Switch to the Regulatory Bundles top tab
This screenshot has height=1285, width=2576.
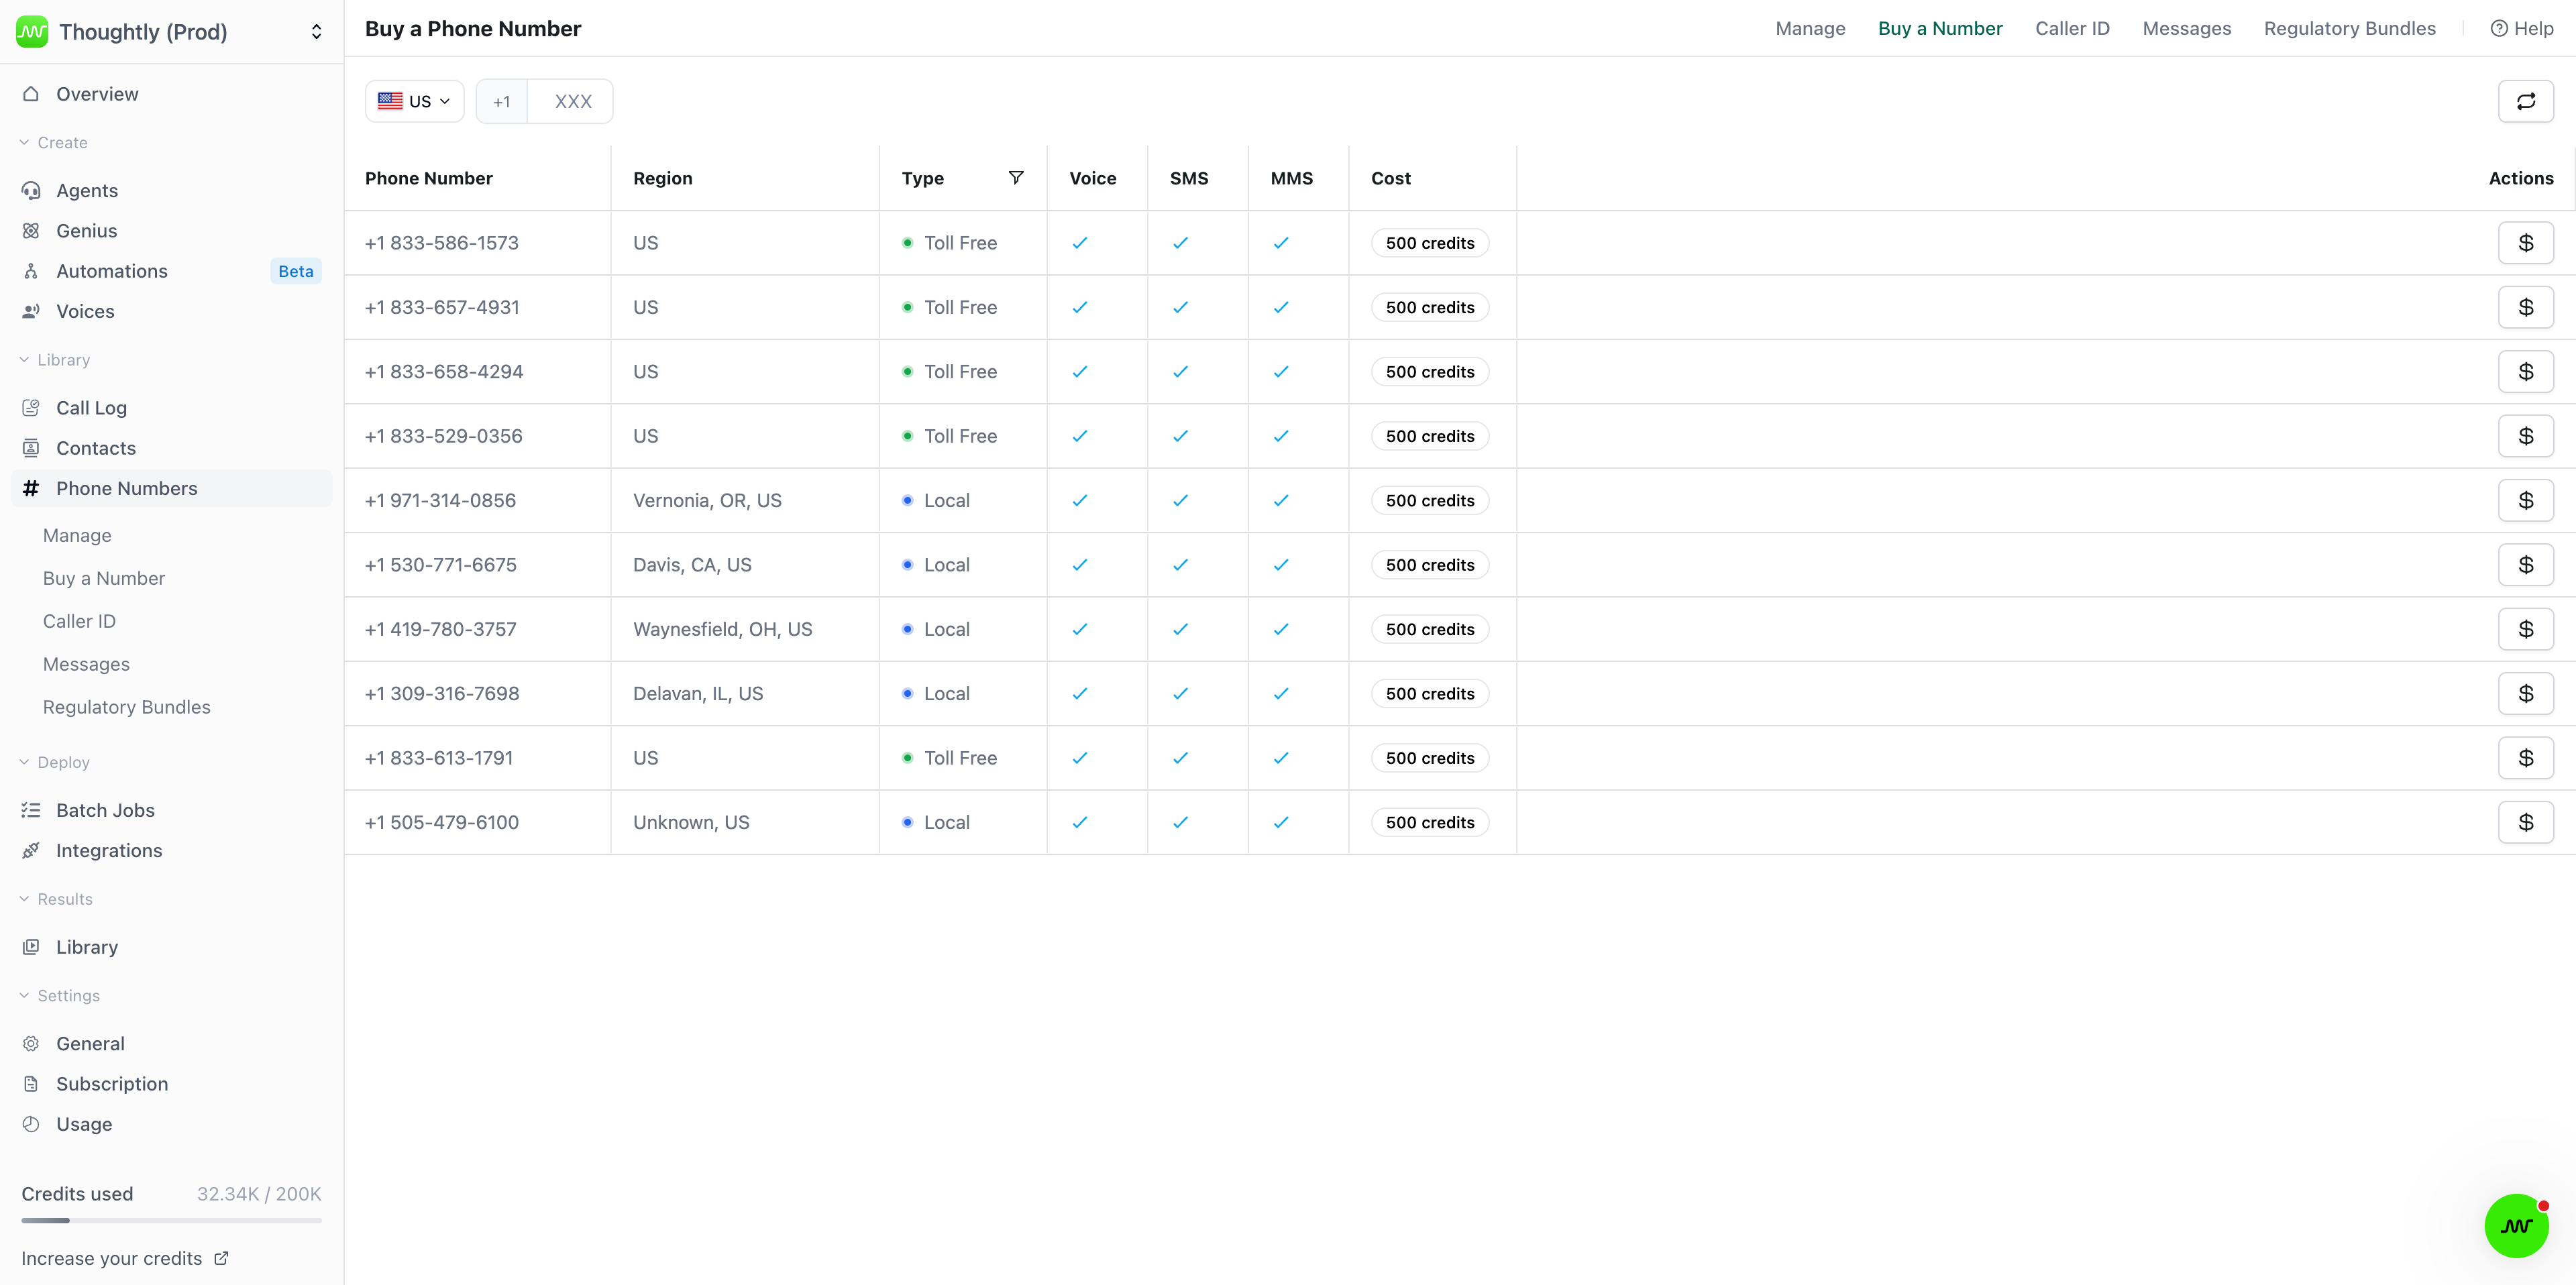(x=2349, y=28)
